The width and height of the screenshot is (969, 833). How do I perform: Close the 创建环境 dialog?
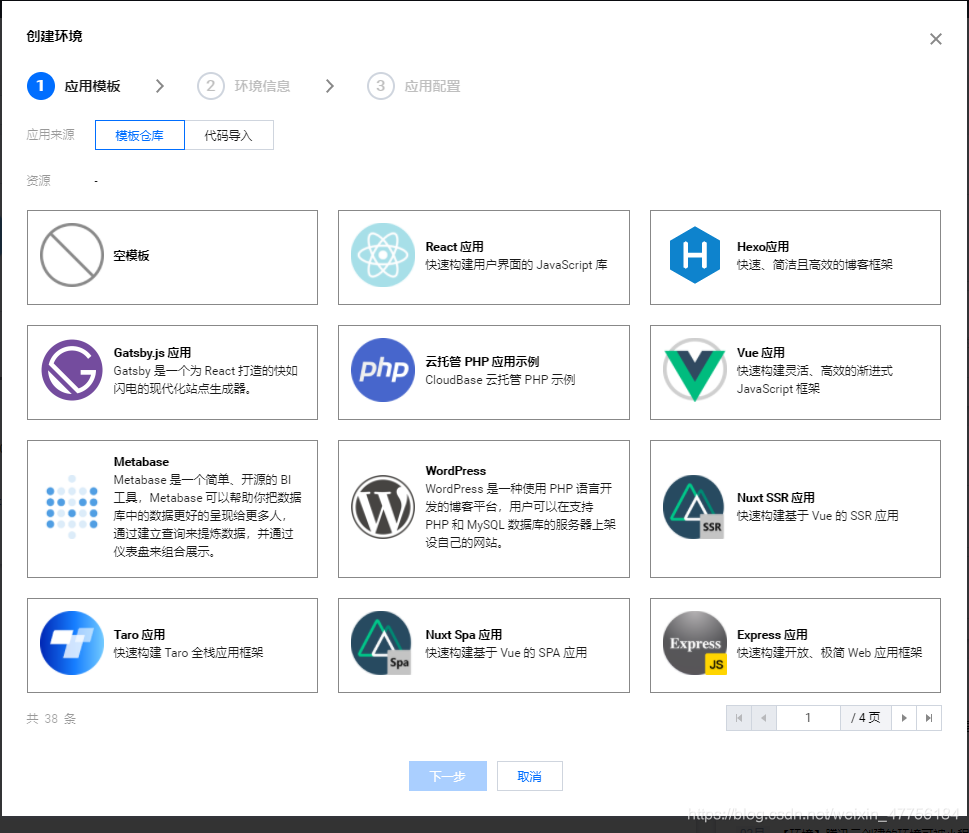coord(936,39)
